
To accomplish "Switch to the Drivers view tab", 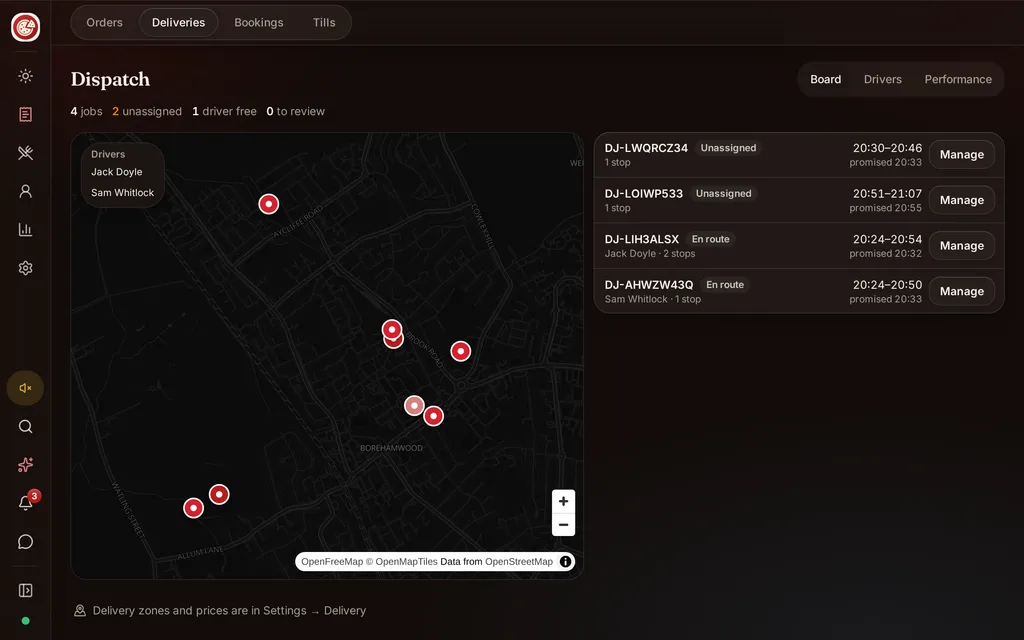I will 882,79.
